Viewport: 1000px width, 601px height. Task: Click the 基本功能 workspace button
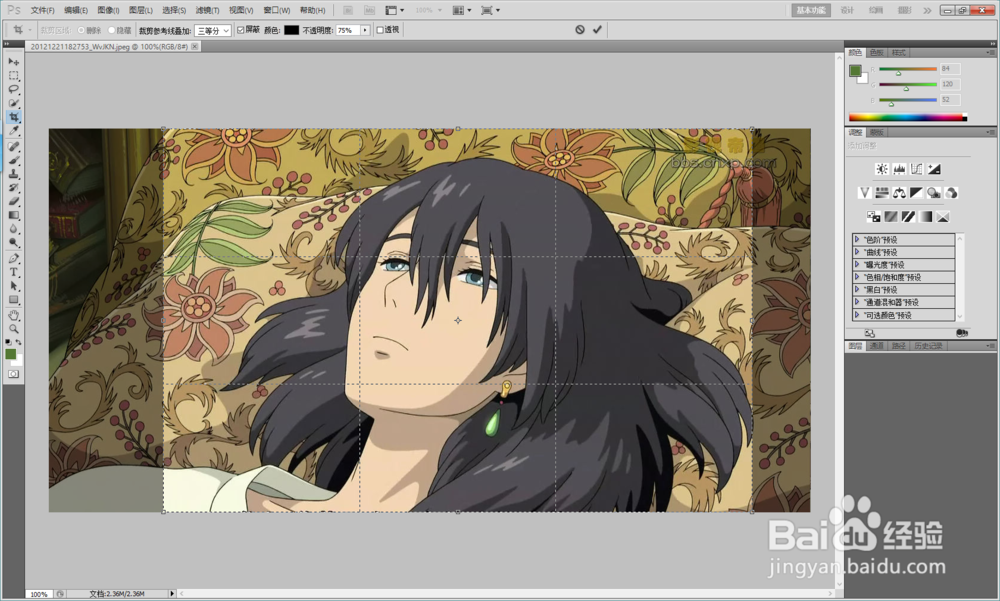(x=811, y=10)
